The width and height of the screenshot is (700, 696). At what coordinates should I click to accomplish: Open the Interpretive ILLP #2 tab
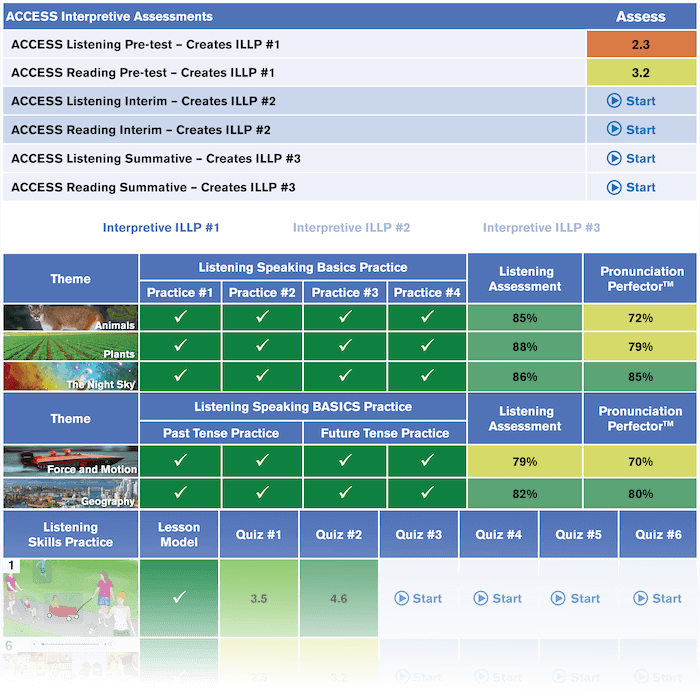351,228
